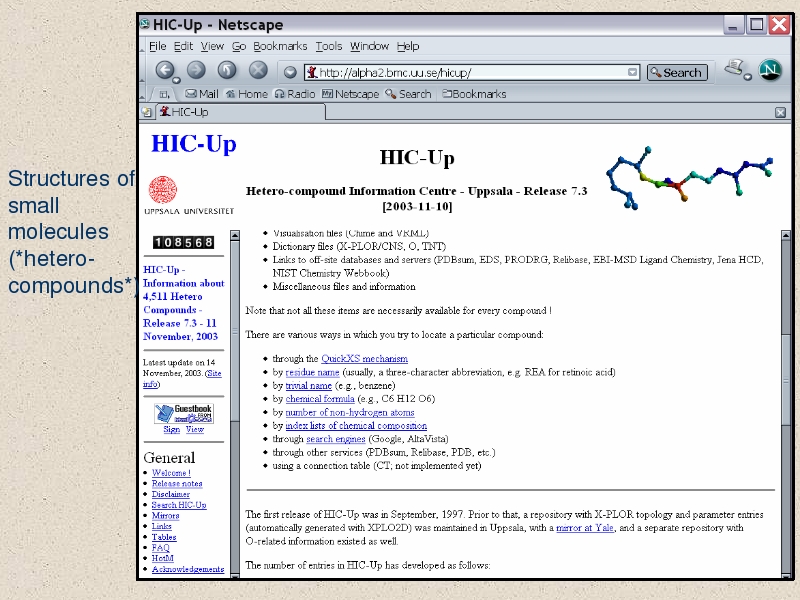Click the round icon left of the address bar
Screen dimensions: 800x600
[290, 72]
